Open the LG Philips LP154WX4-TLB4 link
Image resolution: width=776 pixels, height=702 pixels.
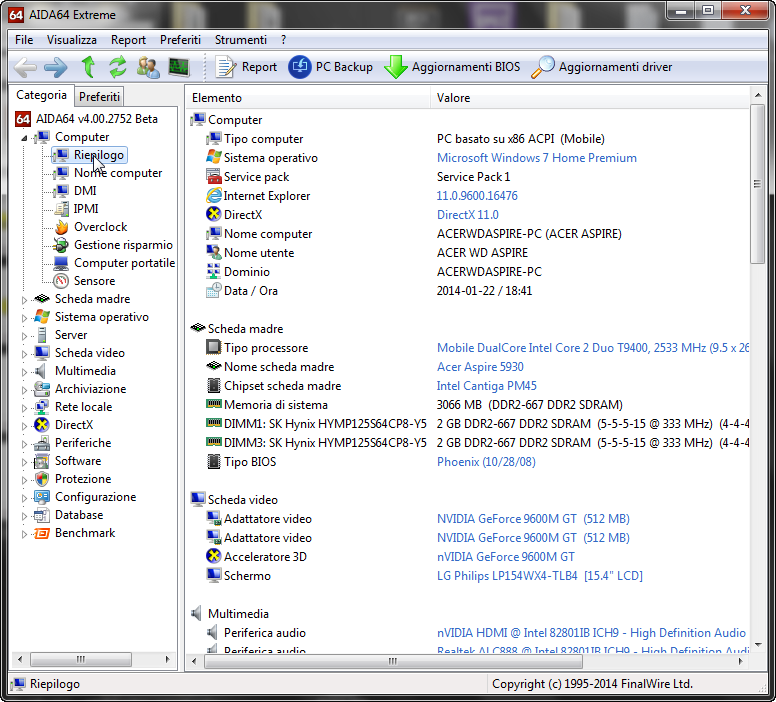click(539, 576)
